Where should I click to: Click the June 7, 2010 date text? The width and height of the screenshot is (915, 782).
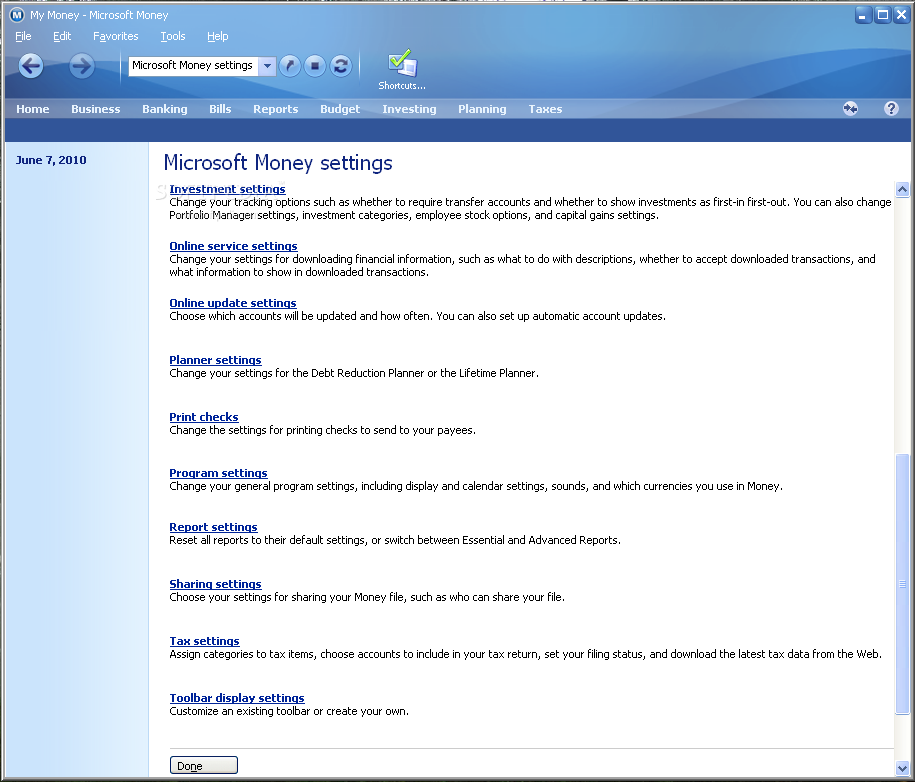click(x=51, y=160)
